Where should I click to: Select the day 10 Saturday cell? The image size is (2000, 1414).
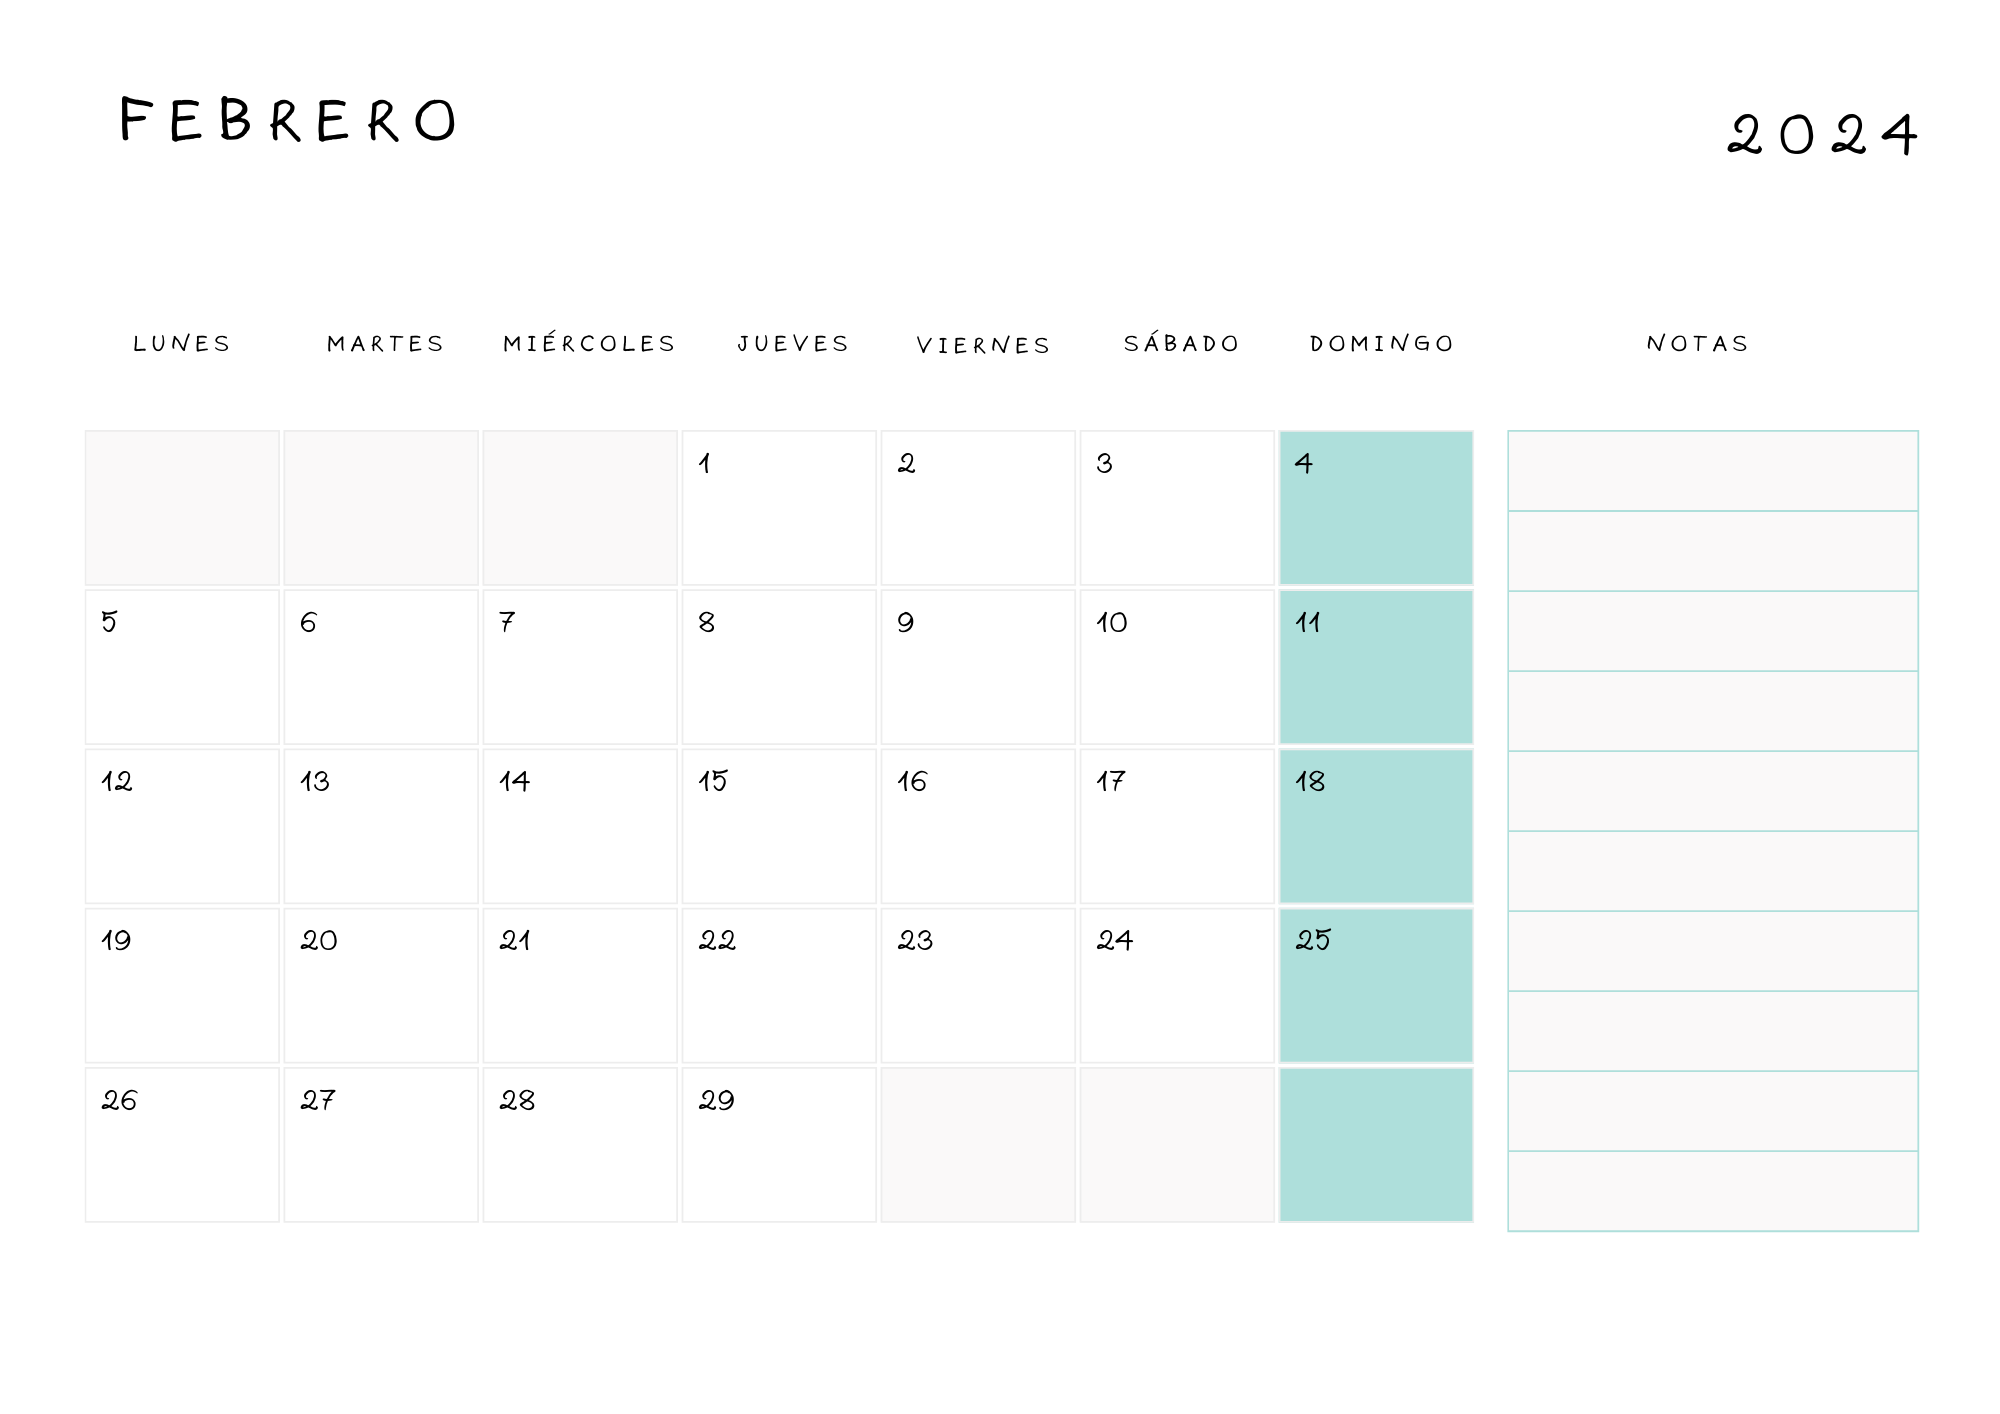tap(1177, 667)
